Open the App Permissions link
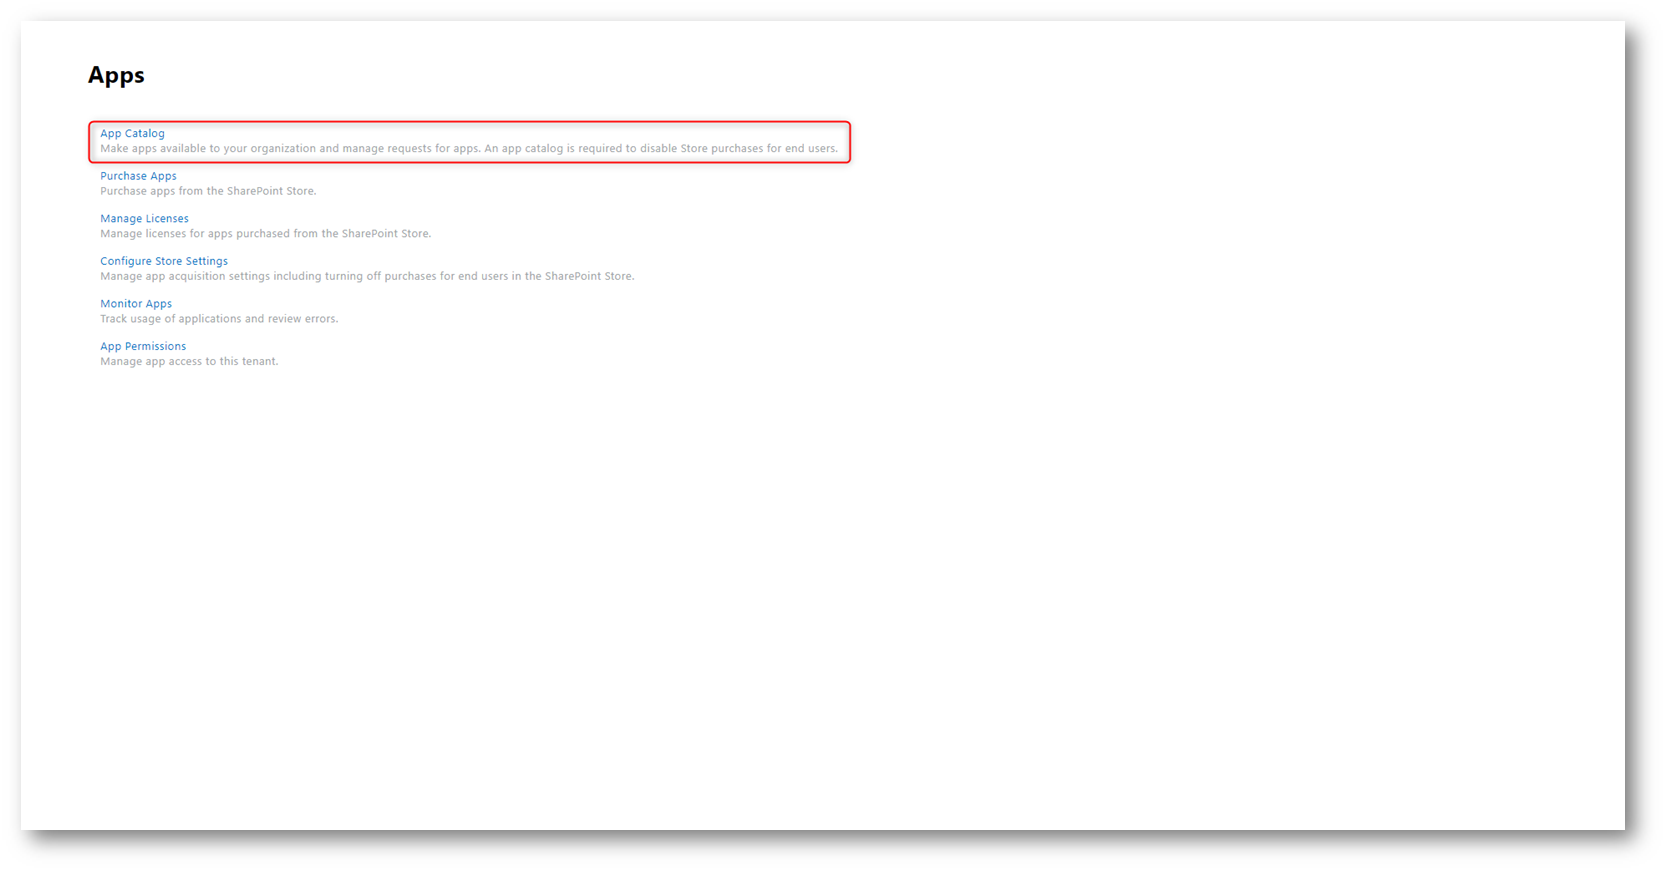This screenshot has height=872, width=1667. [143, 346]
